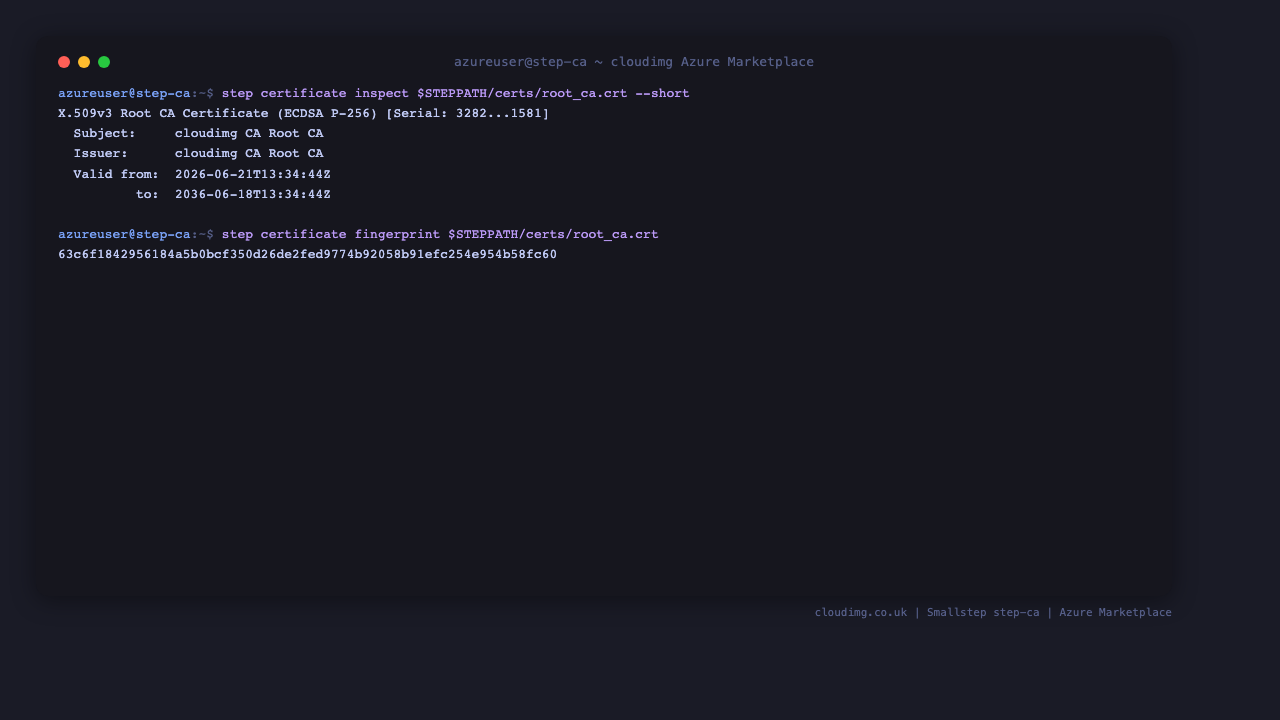Click the yellow minimize window button

coord(84,62)
